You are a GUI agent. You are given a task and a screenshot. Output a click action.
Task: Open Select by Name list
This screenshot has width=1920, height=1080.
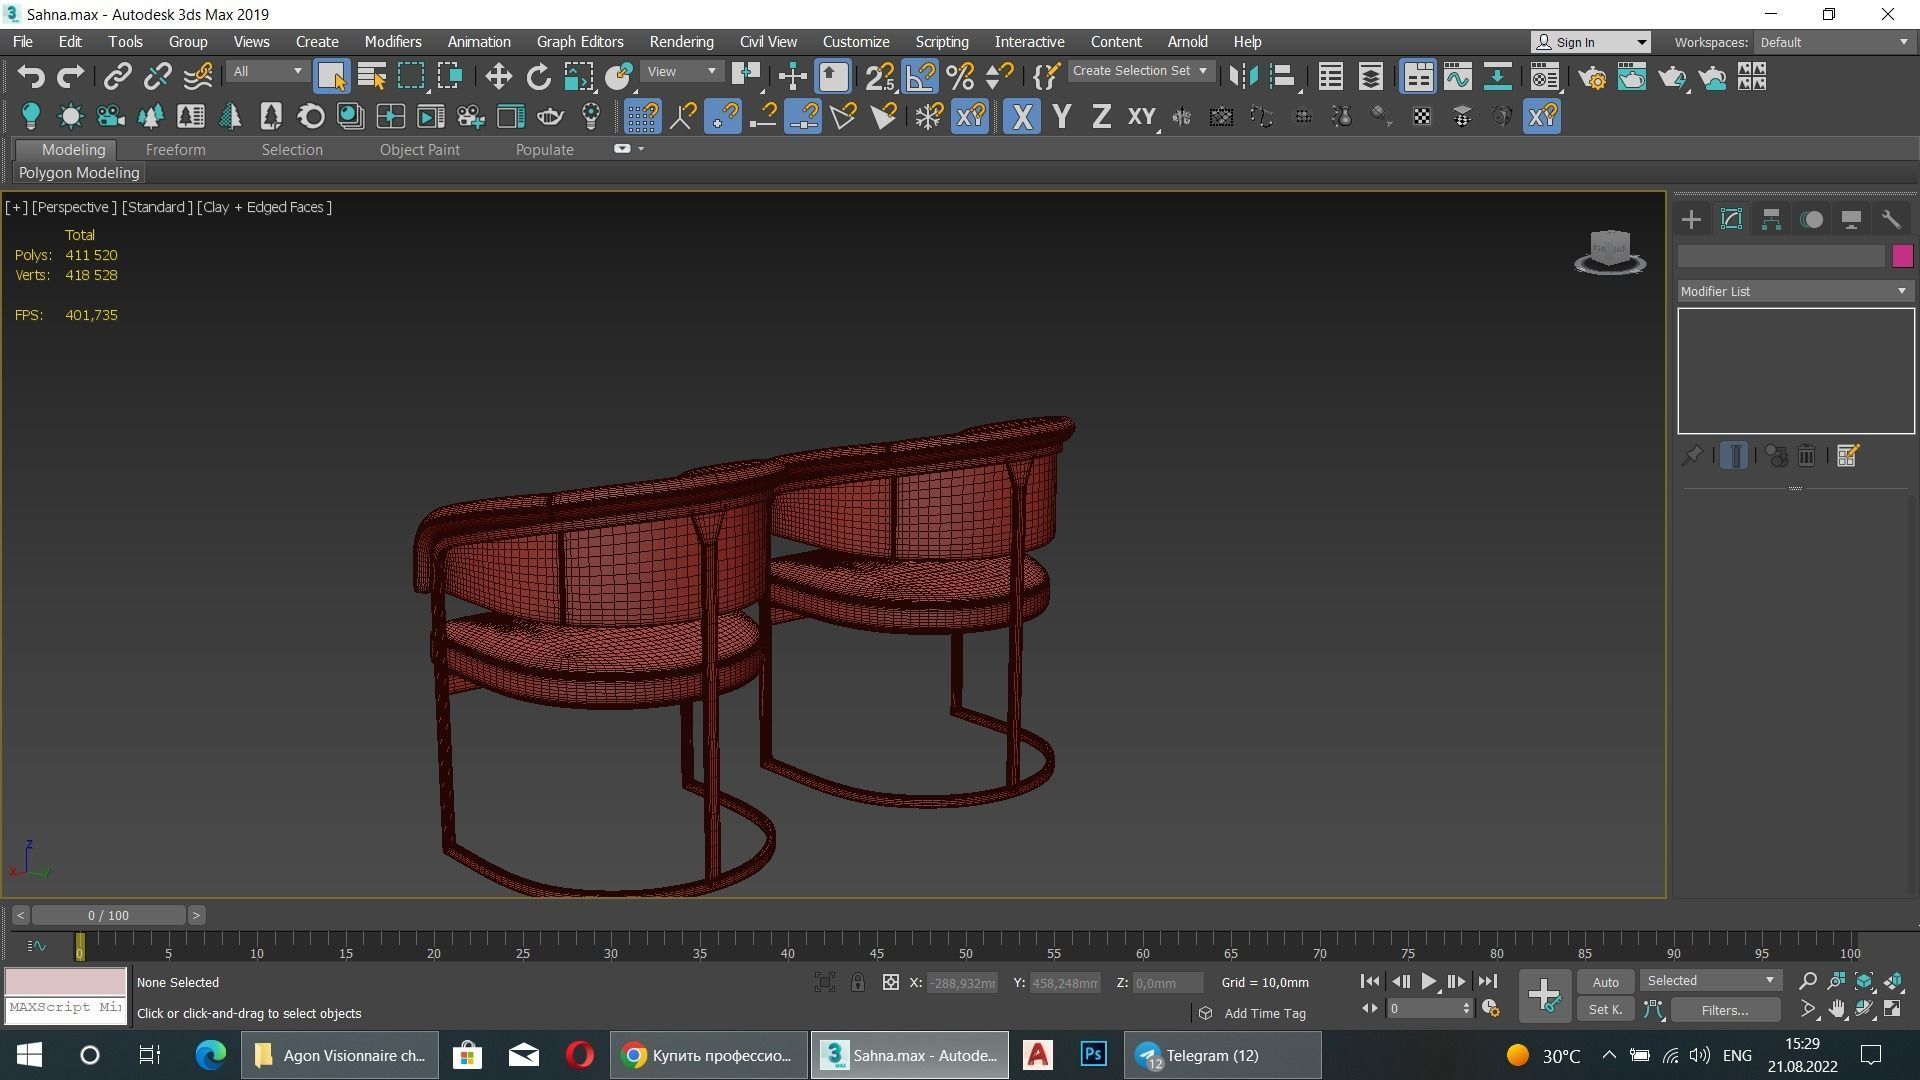click(x=372, y=77)
